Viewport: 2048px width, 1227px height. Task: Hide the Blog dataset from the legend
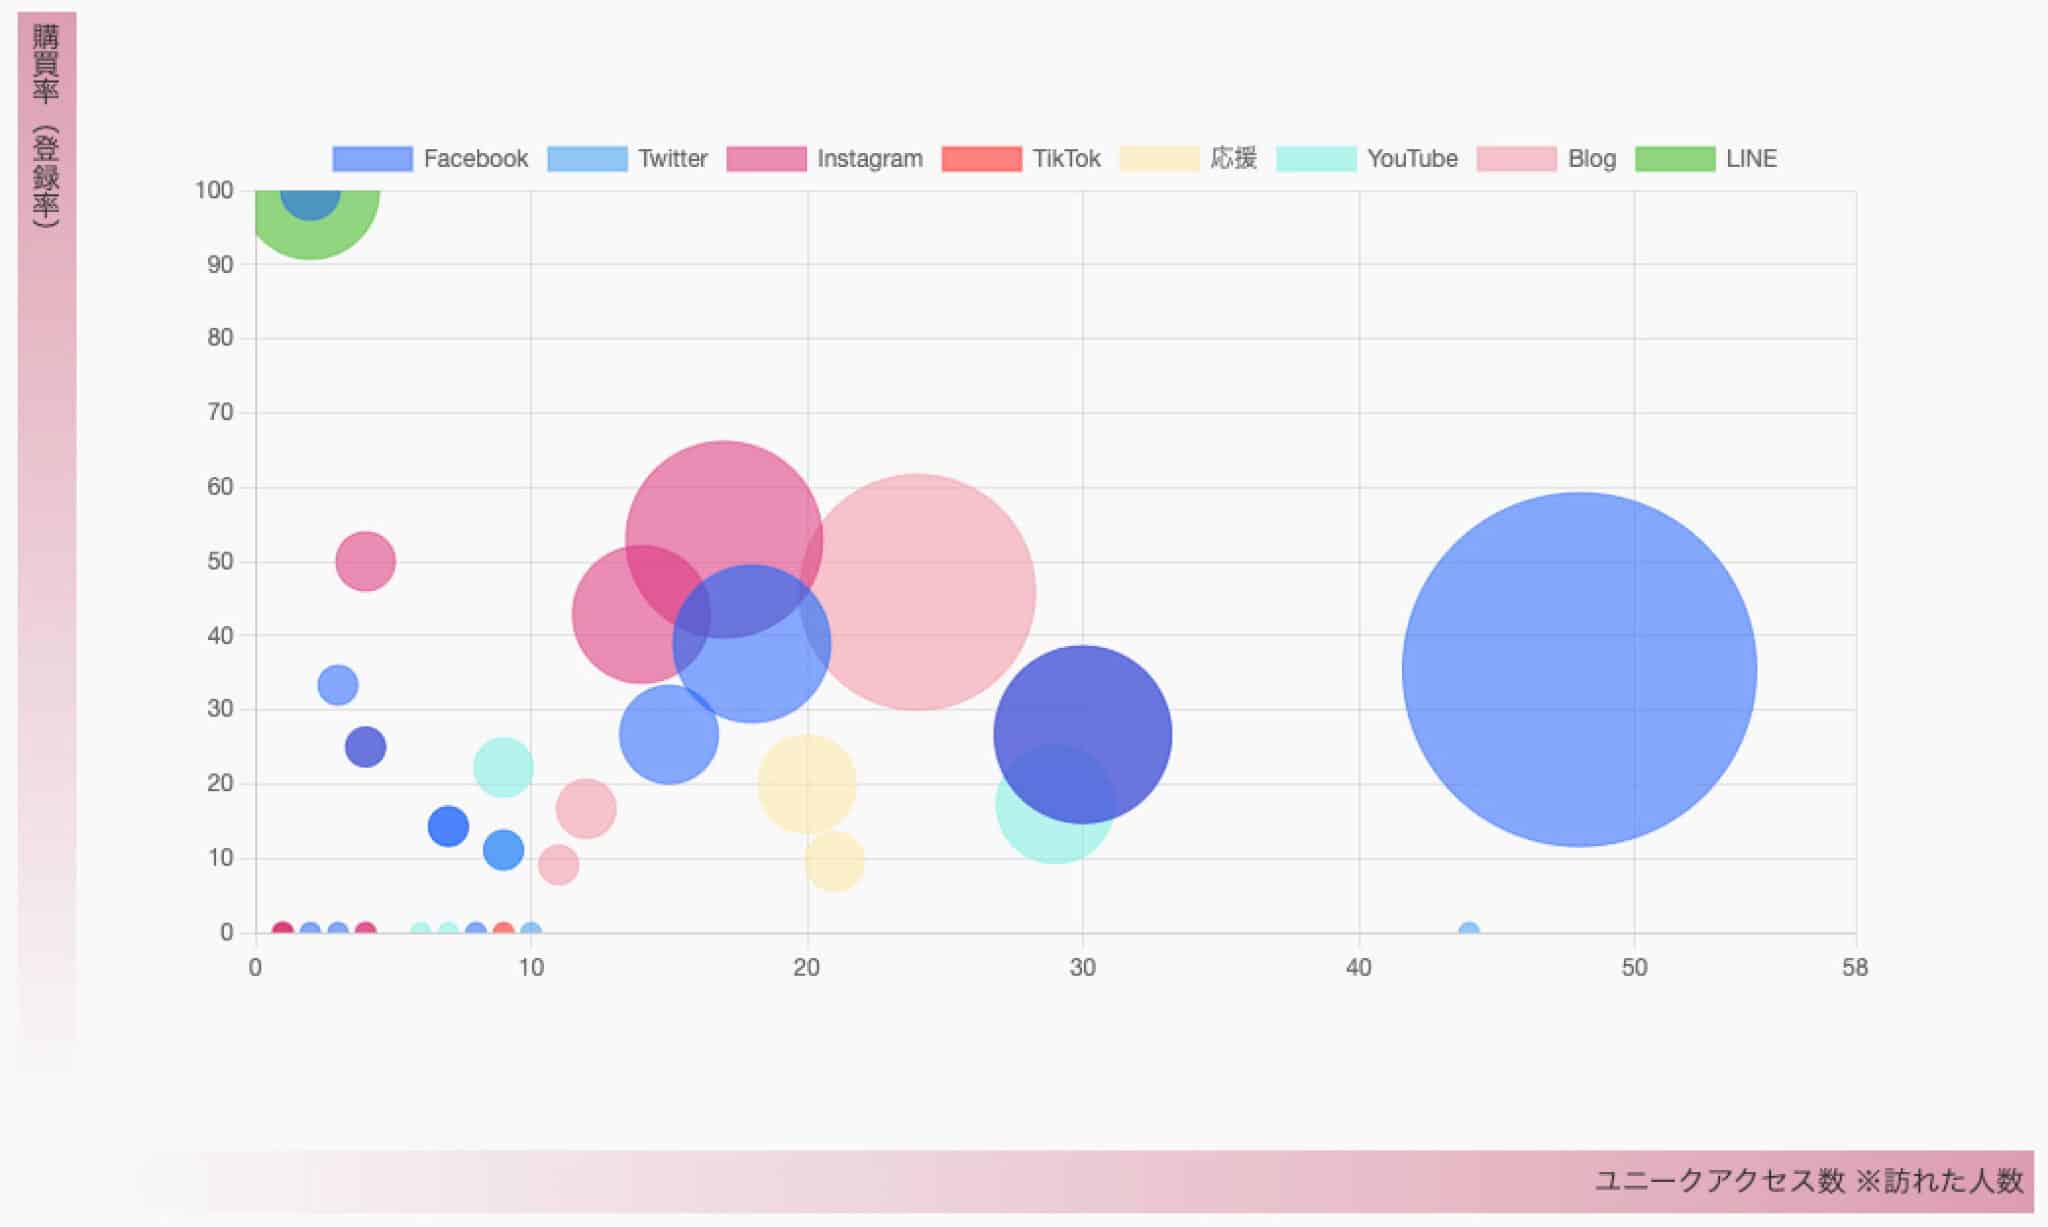(x=1546, y=159)
